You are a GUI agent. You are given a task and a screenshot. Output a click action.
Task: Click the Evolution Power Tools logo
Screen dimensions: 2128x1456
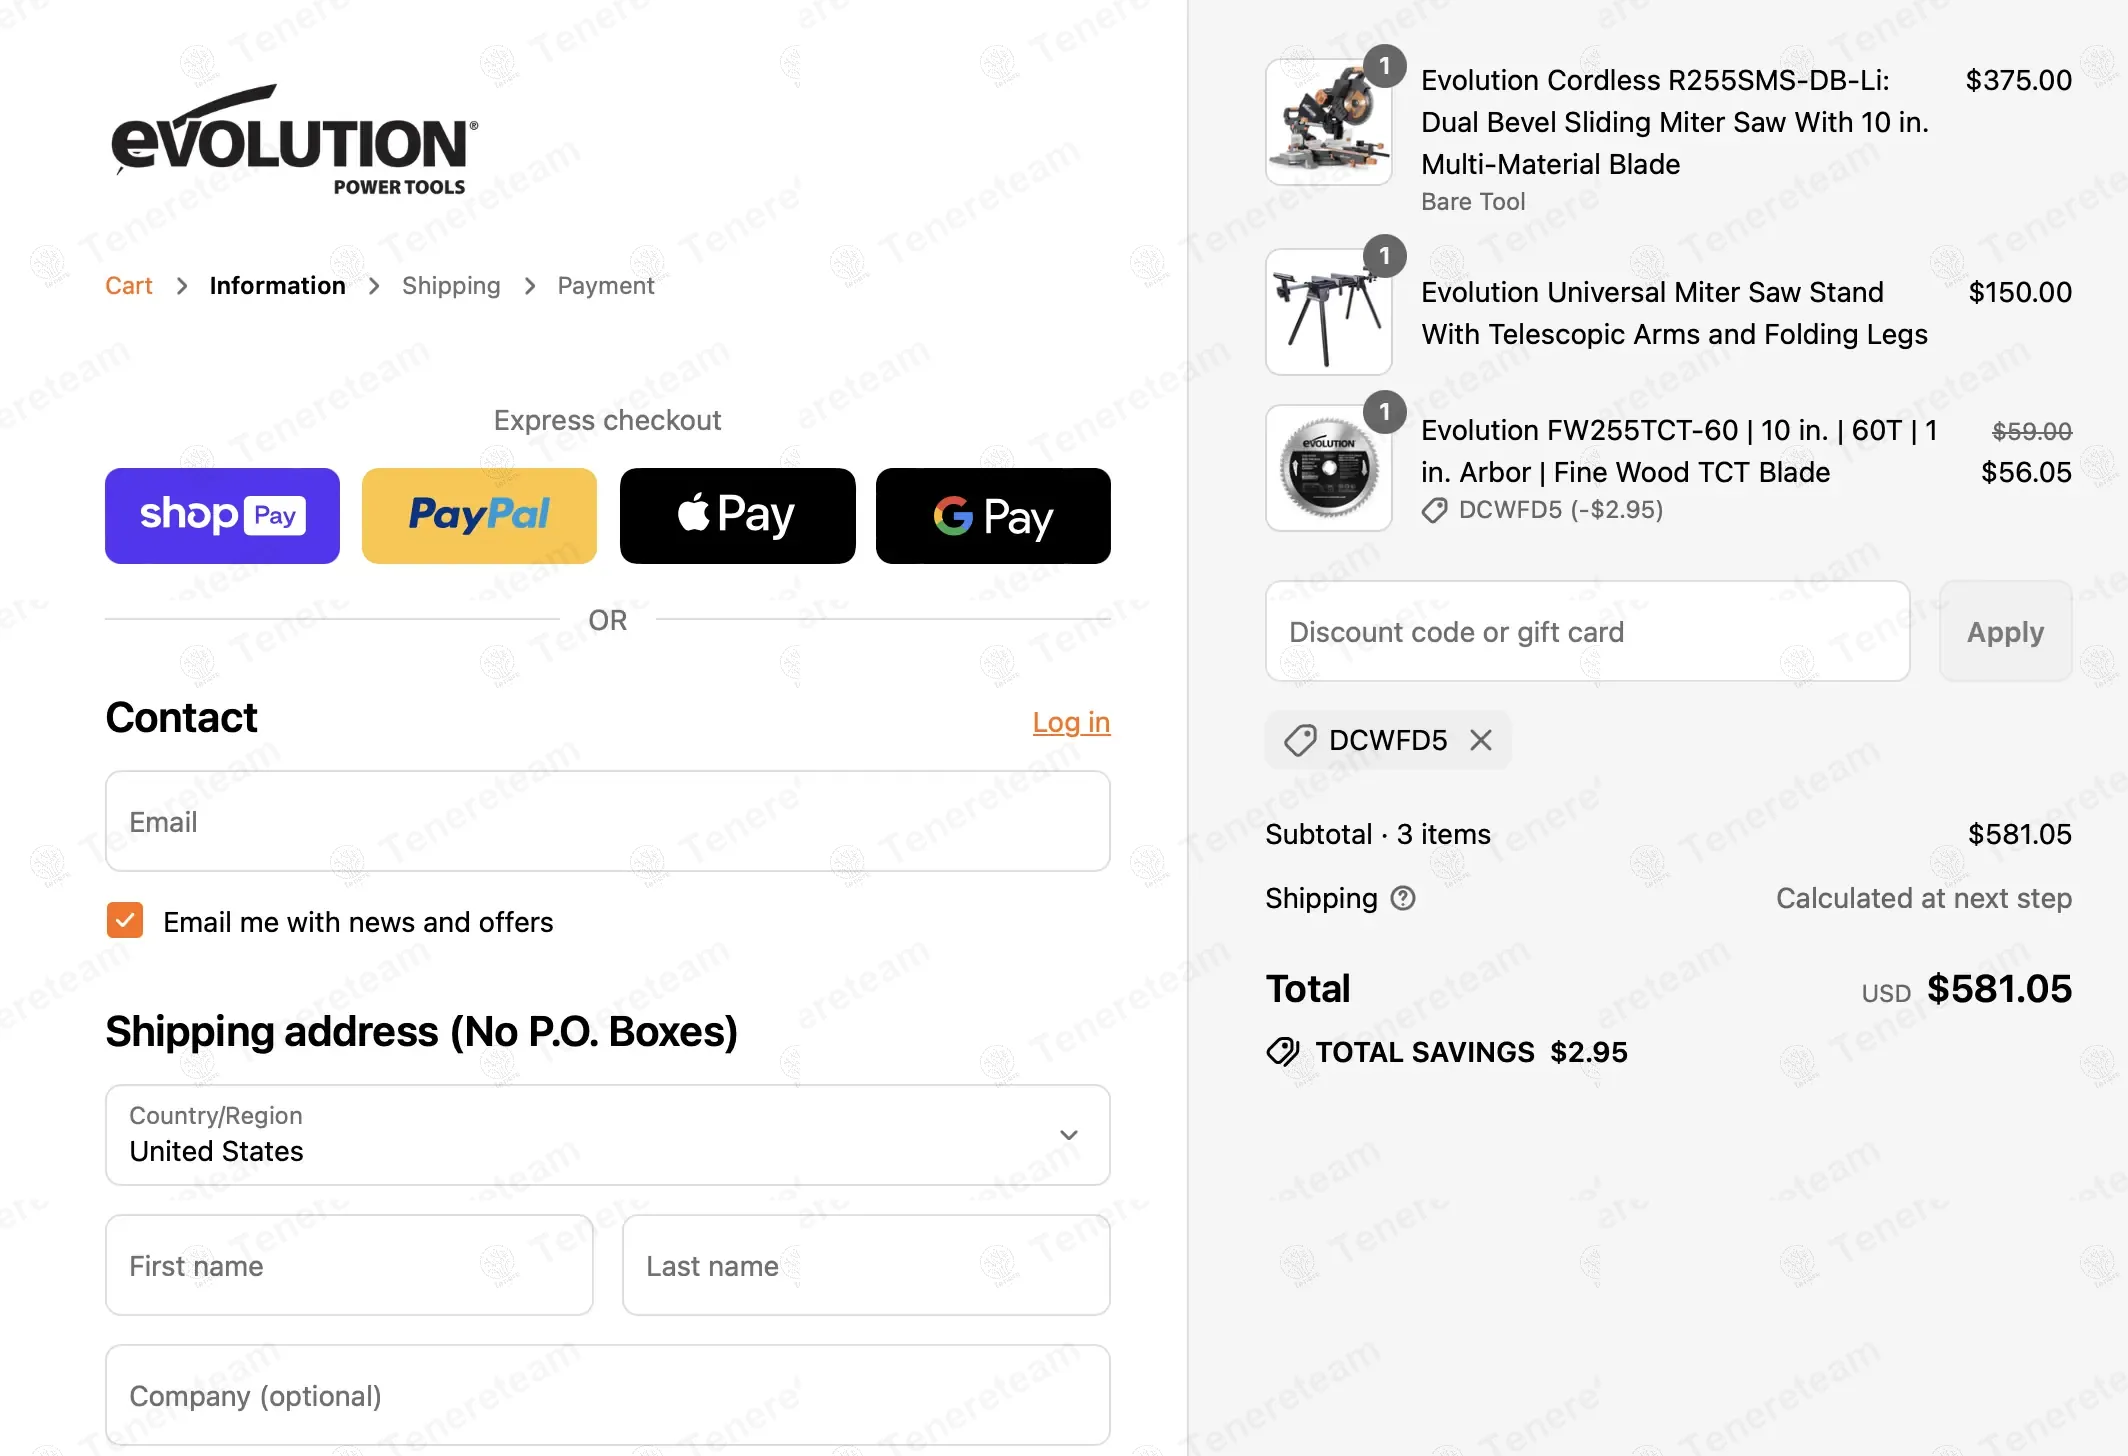click(294, 141)
